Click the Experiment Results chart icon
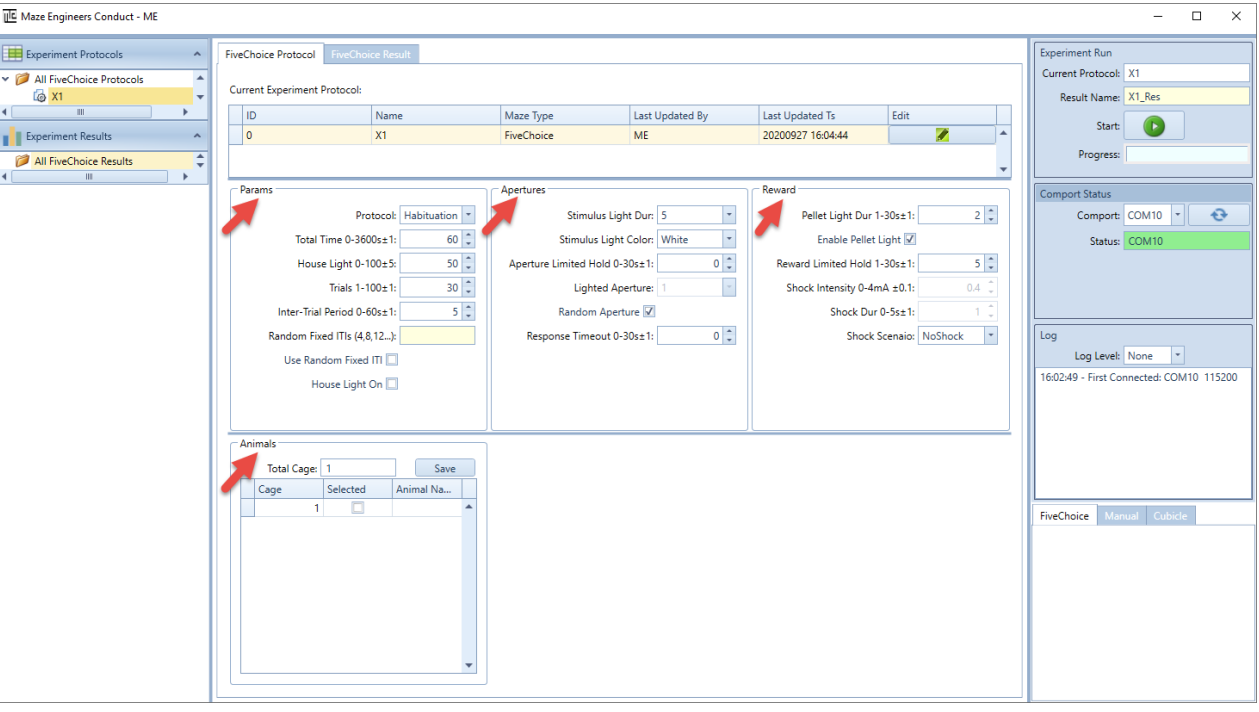 click(x=13, y=136)
